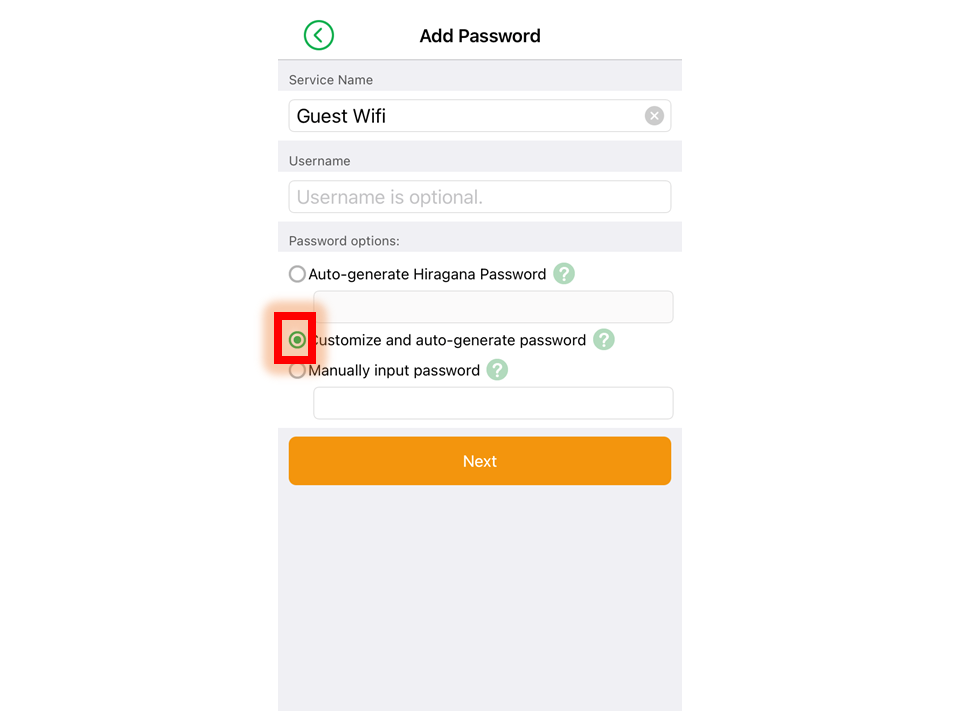This screenshot has height=720, width=960.
Task: Click the Add Password page title
Action: click(480, 36)
